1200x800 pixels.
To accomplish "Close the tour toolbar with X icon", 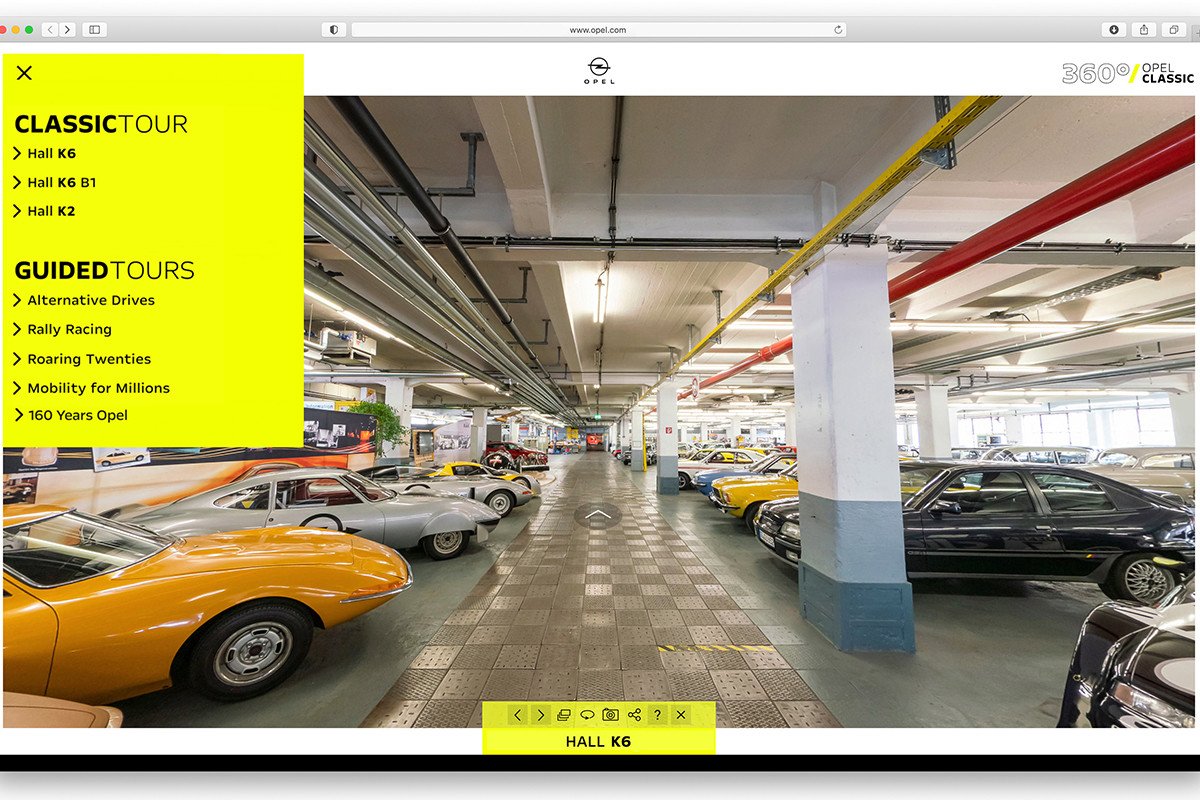I will pos(681,715).
